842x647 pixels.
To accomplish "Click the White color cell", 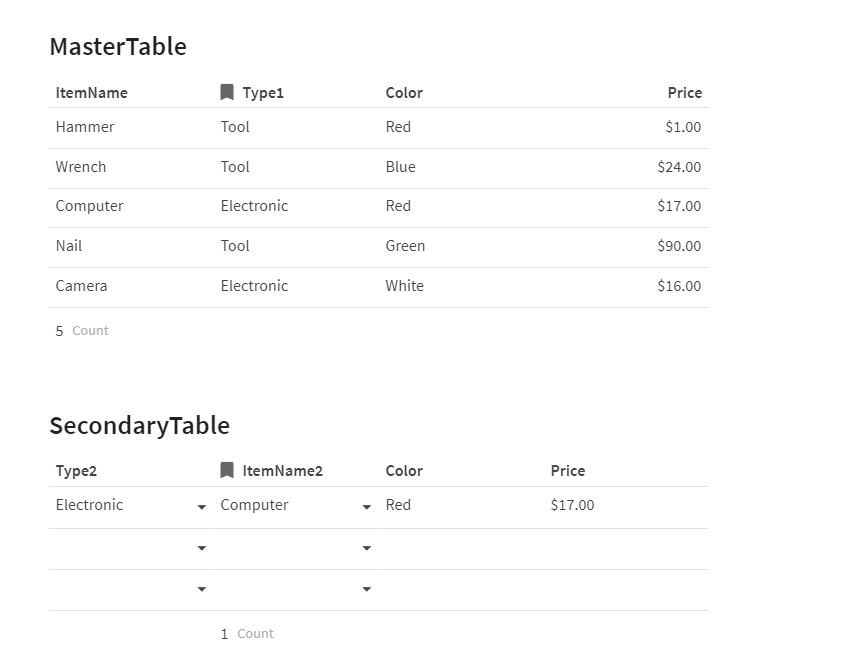I will (405, 286).
